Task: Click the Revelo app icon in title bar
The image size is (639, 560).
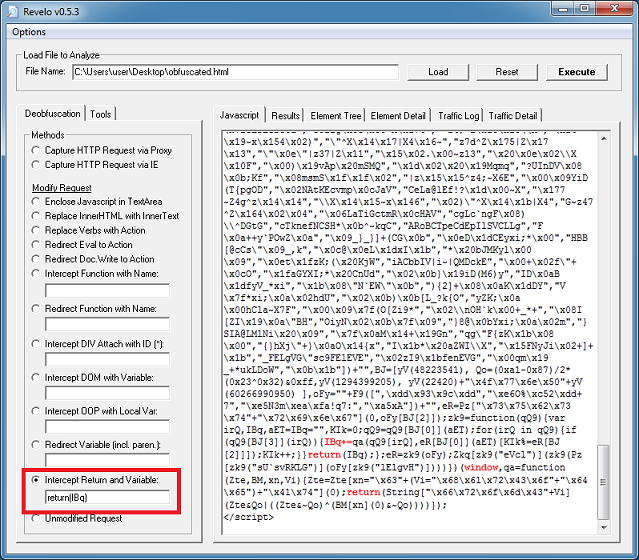Action: (x=11, y=9)
